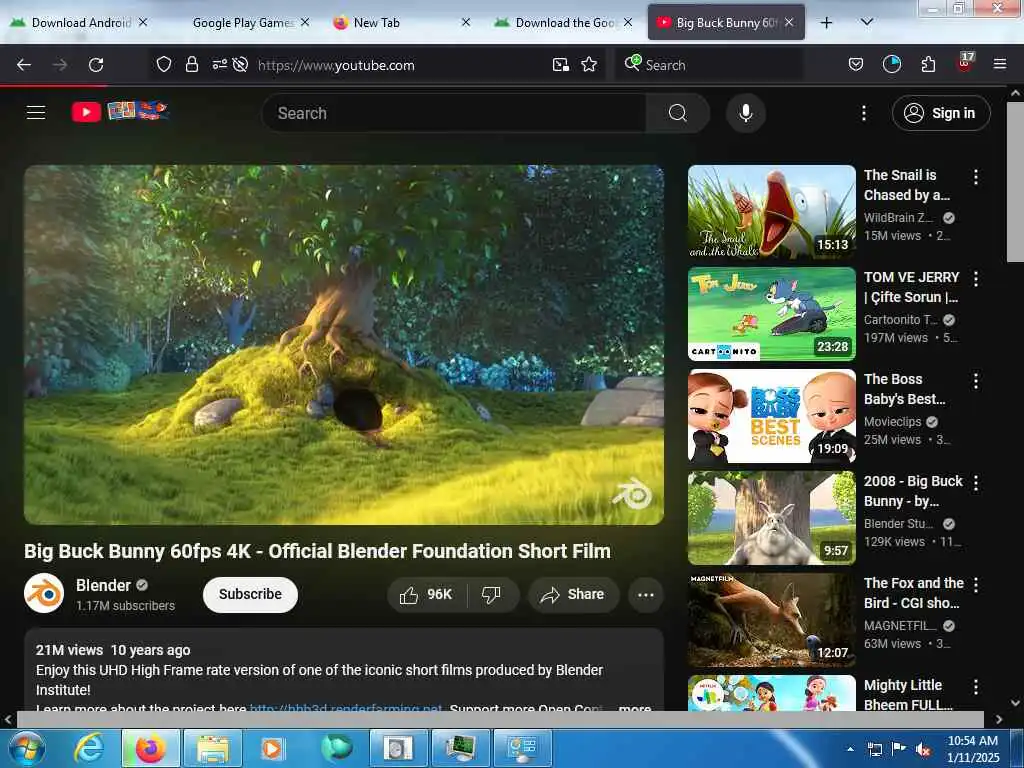Image resolution: width=1024 pixels, height=768 pixels.
Task: Click the extension icon with badge 17
Action: coord(965,62)
